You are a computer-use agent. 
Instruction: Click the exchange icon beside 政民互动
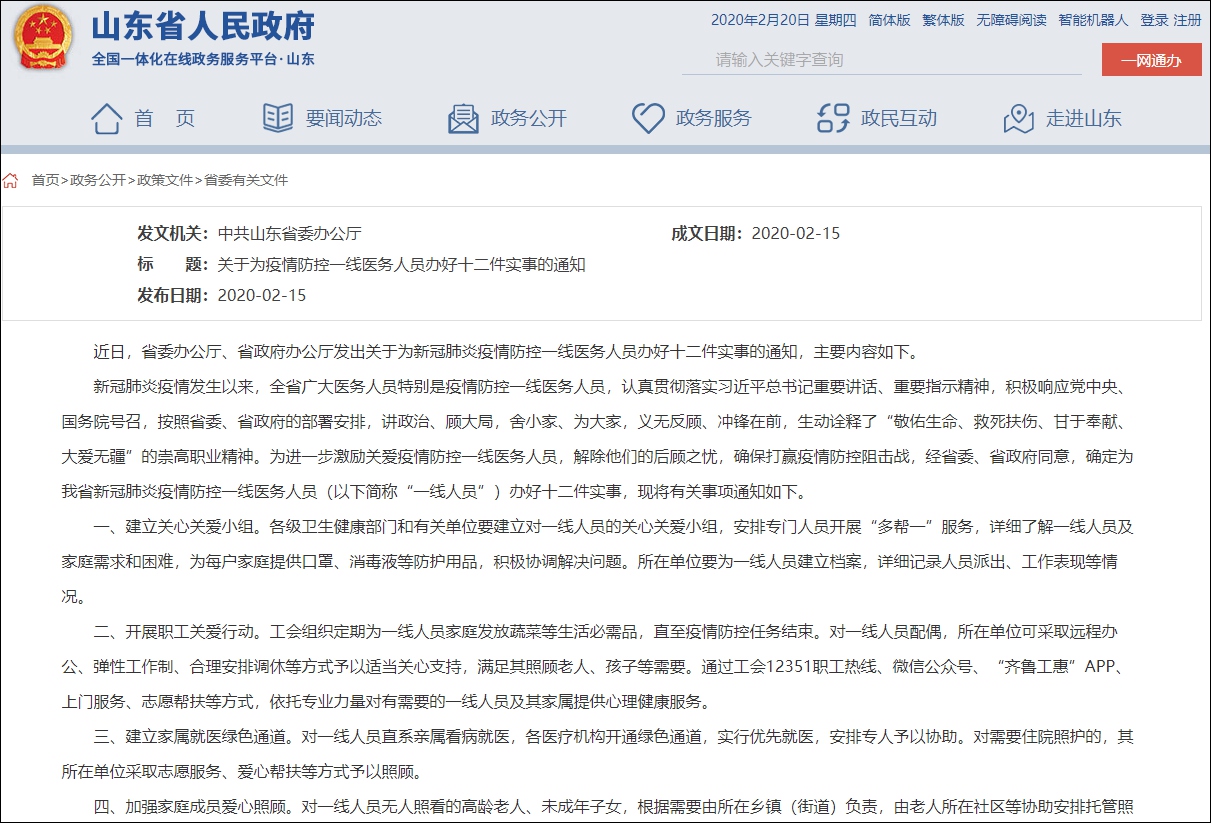[x=833, y=118]
